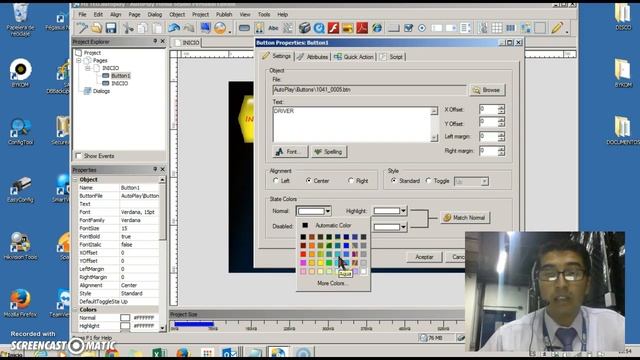640x360 pixels.
Task: Click the Preview globe toolbar icon
Action: pos(220,28)
